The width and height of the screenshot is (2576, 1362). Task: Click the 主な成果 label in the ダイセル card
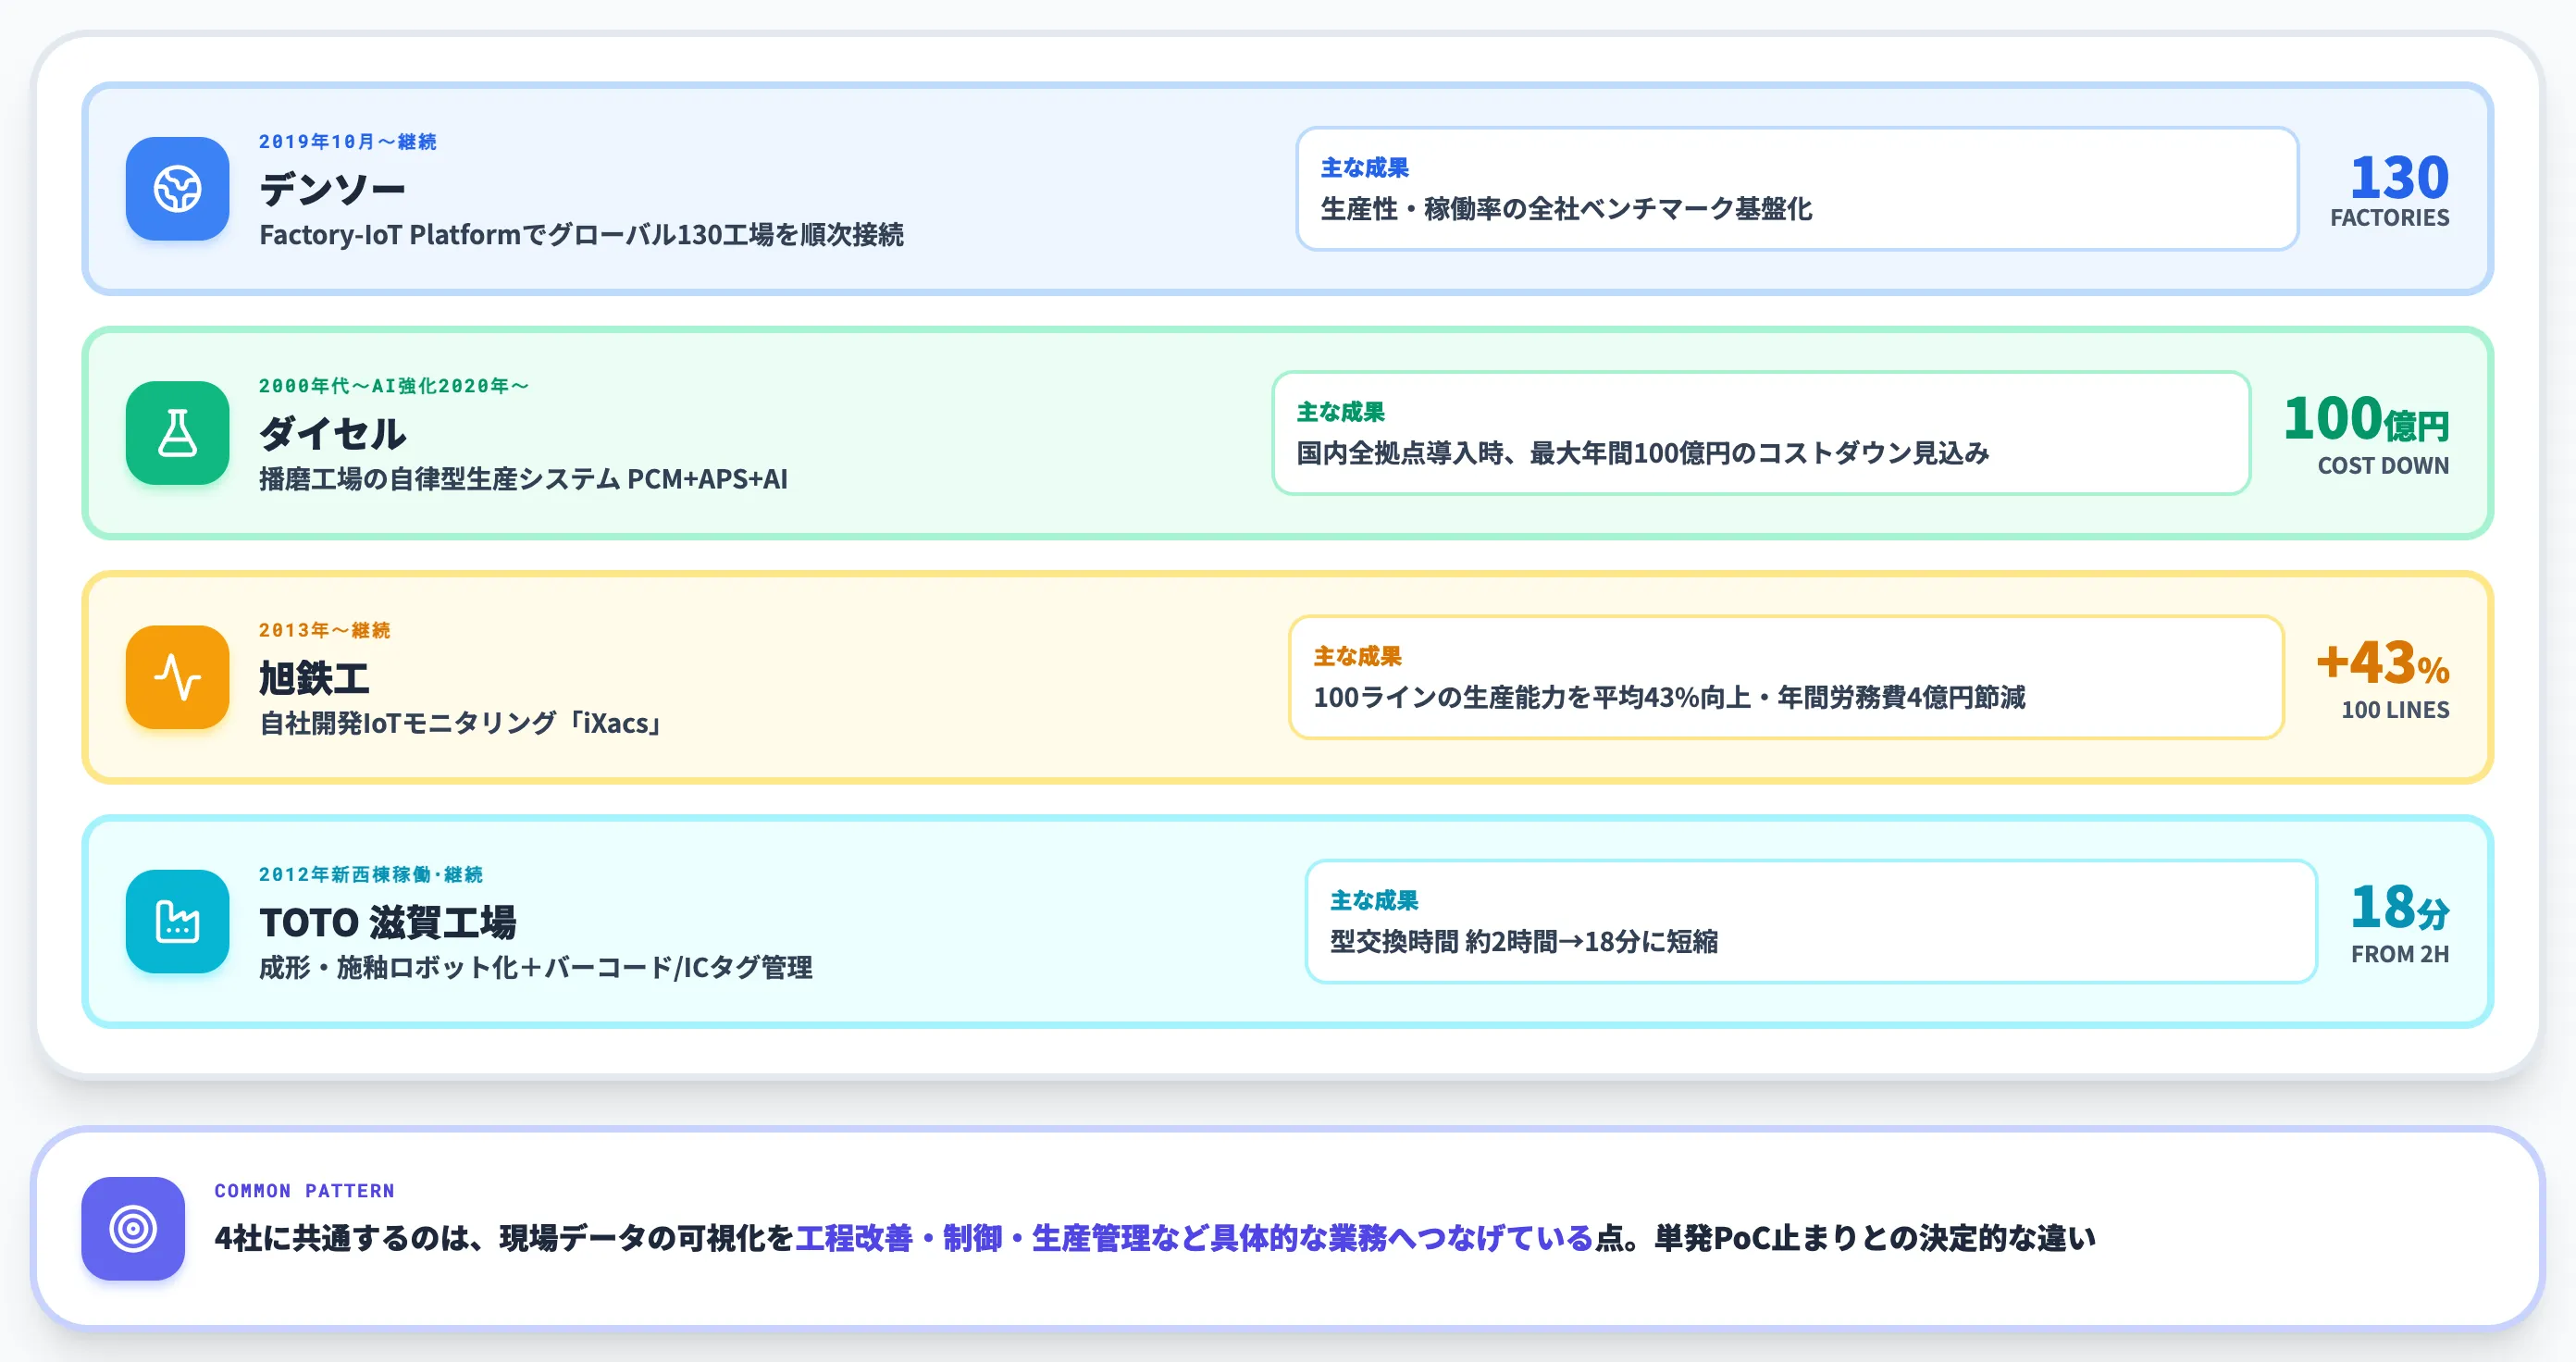1340,411
